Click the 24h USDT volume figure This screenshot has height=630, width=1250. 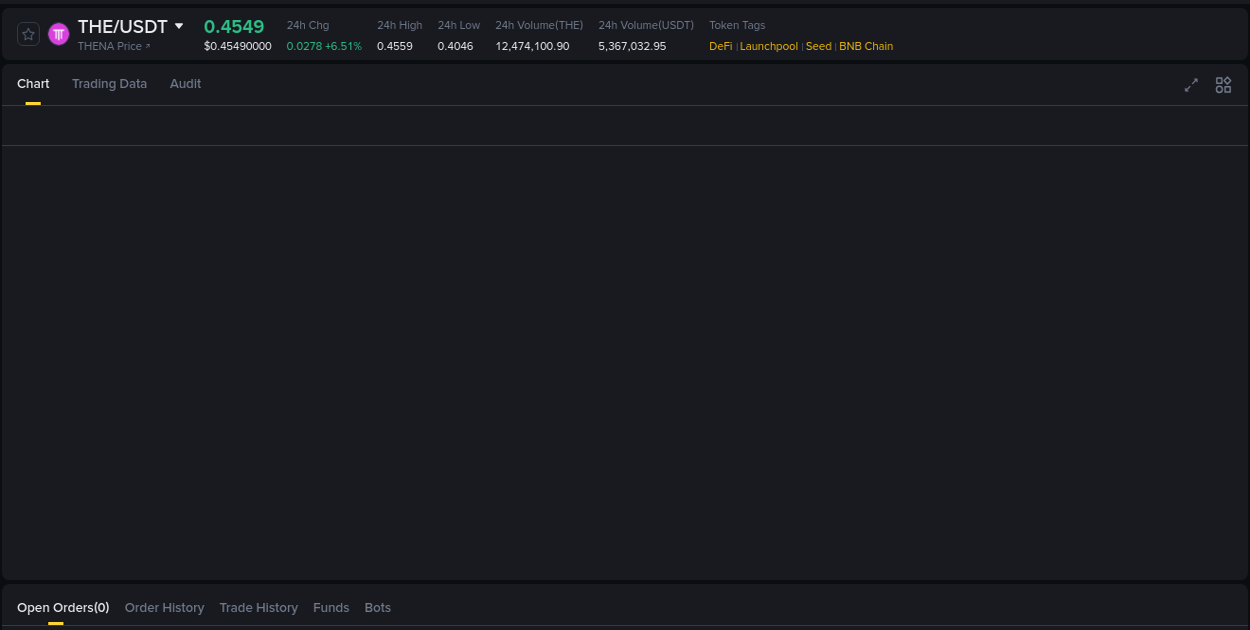pos(631,45)
